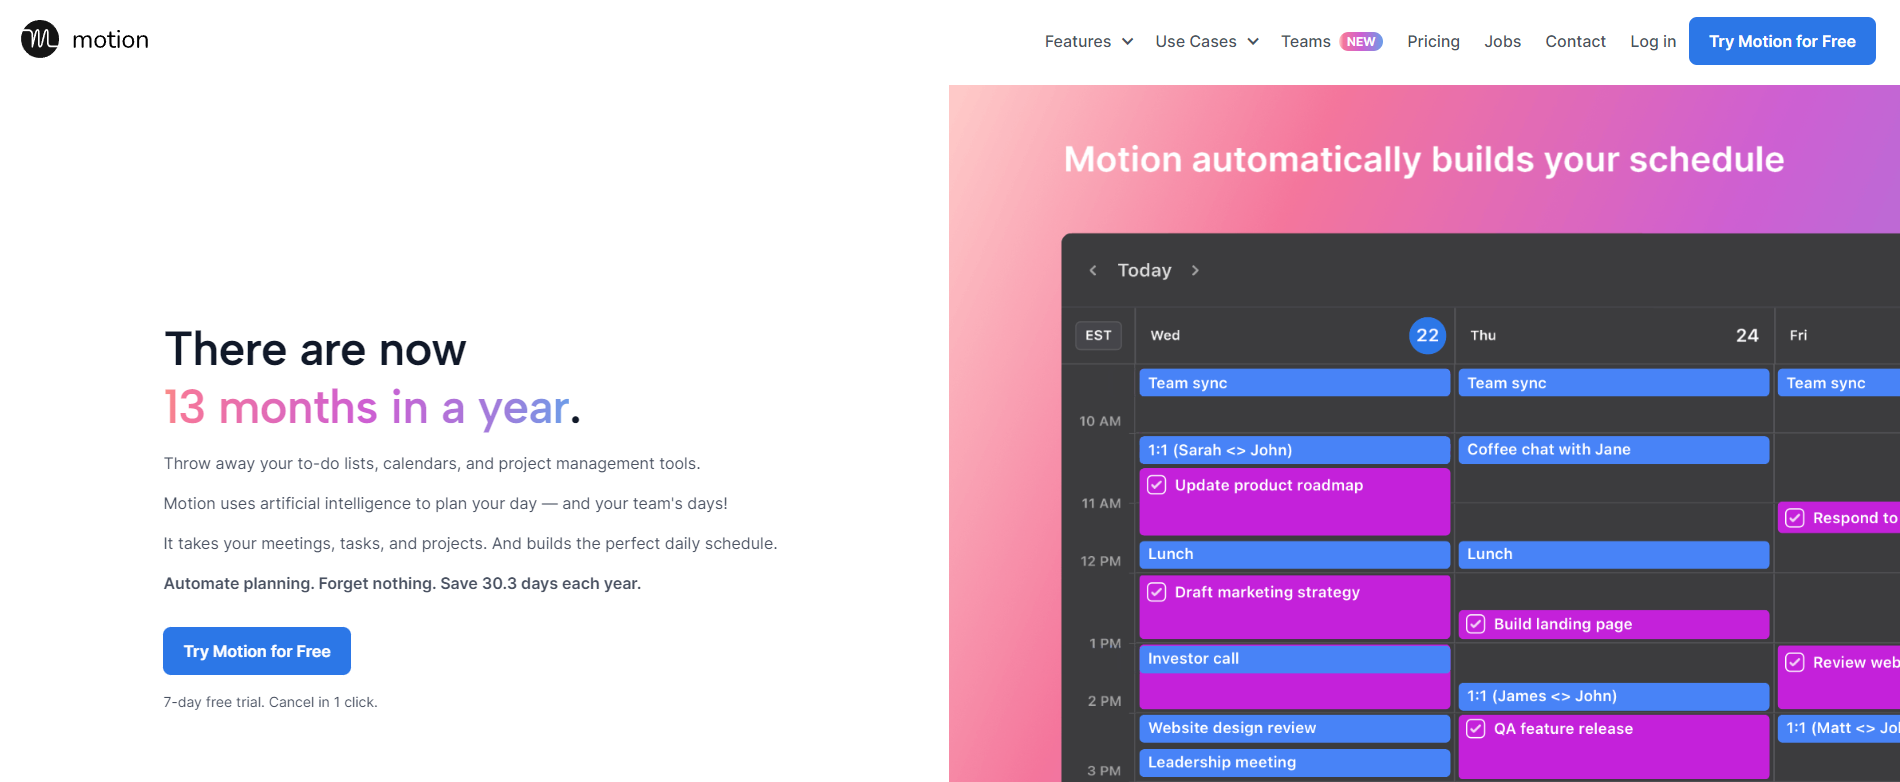Click the Motion logo icon
The image size is (1900, 782).
click(x=40, y=39)
